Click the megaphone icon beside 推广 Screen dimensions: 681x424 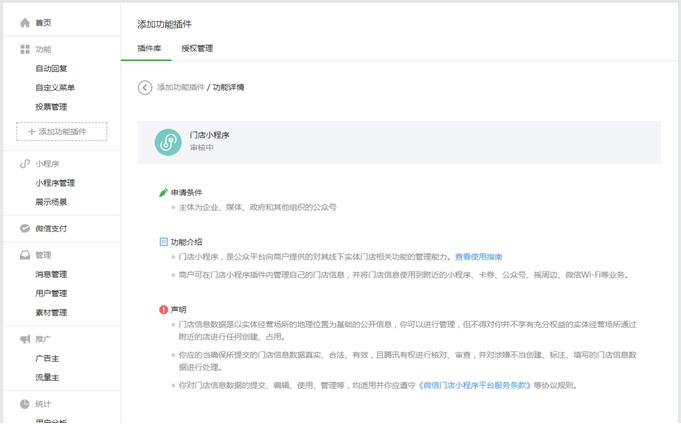pos(25,339)
